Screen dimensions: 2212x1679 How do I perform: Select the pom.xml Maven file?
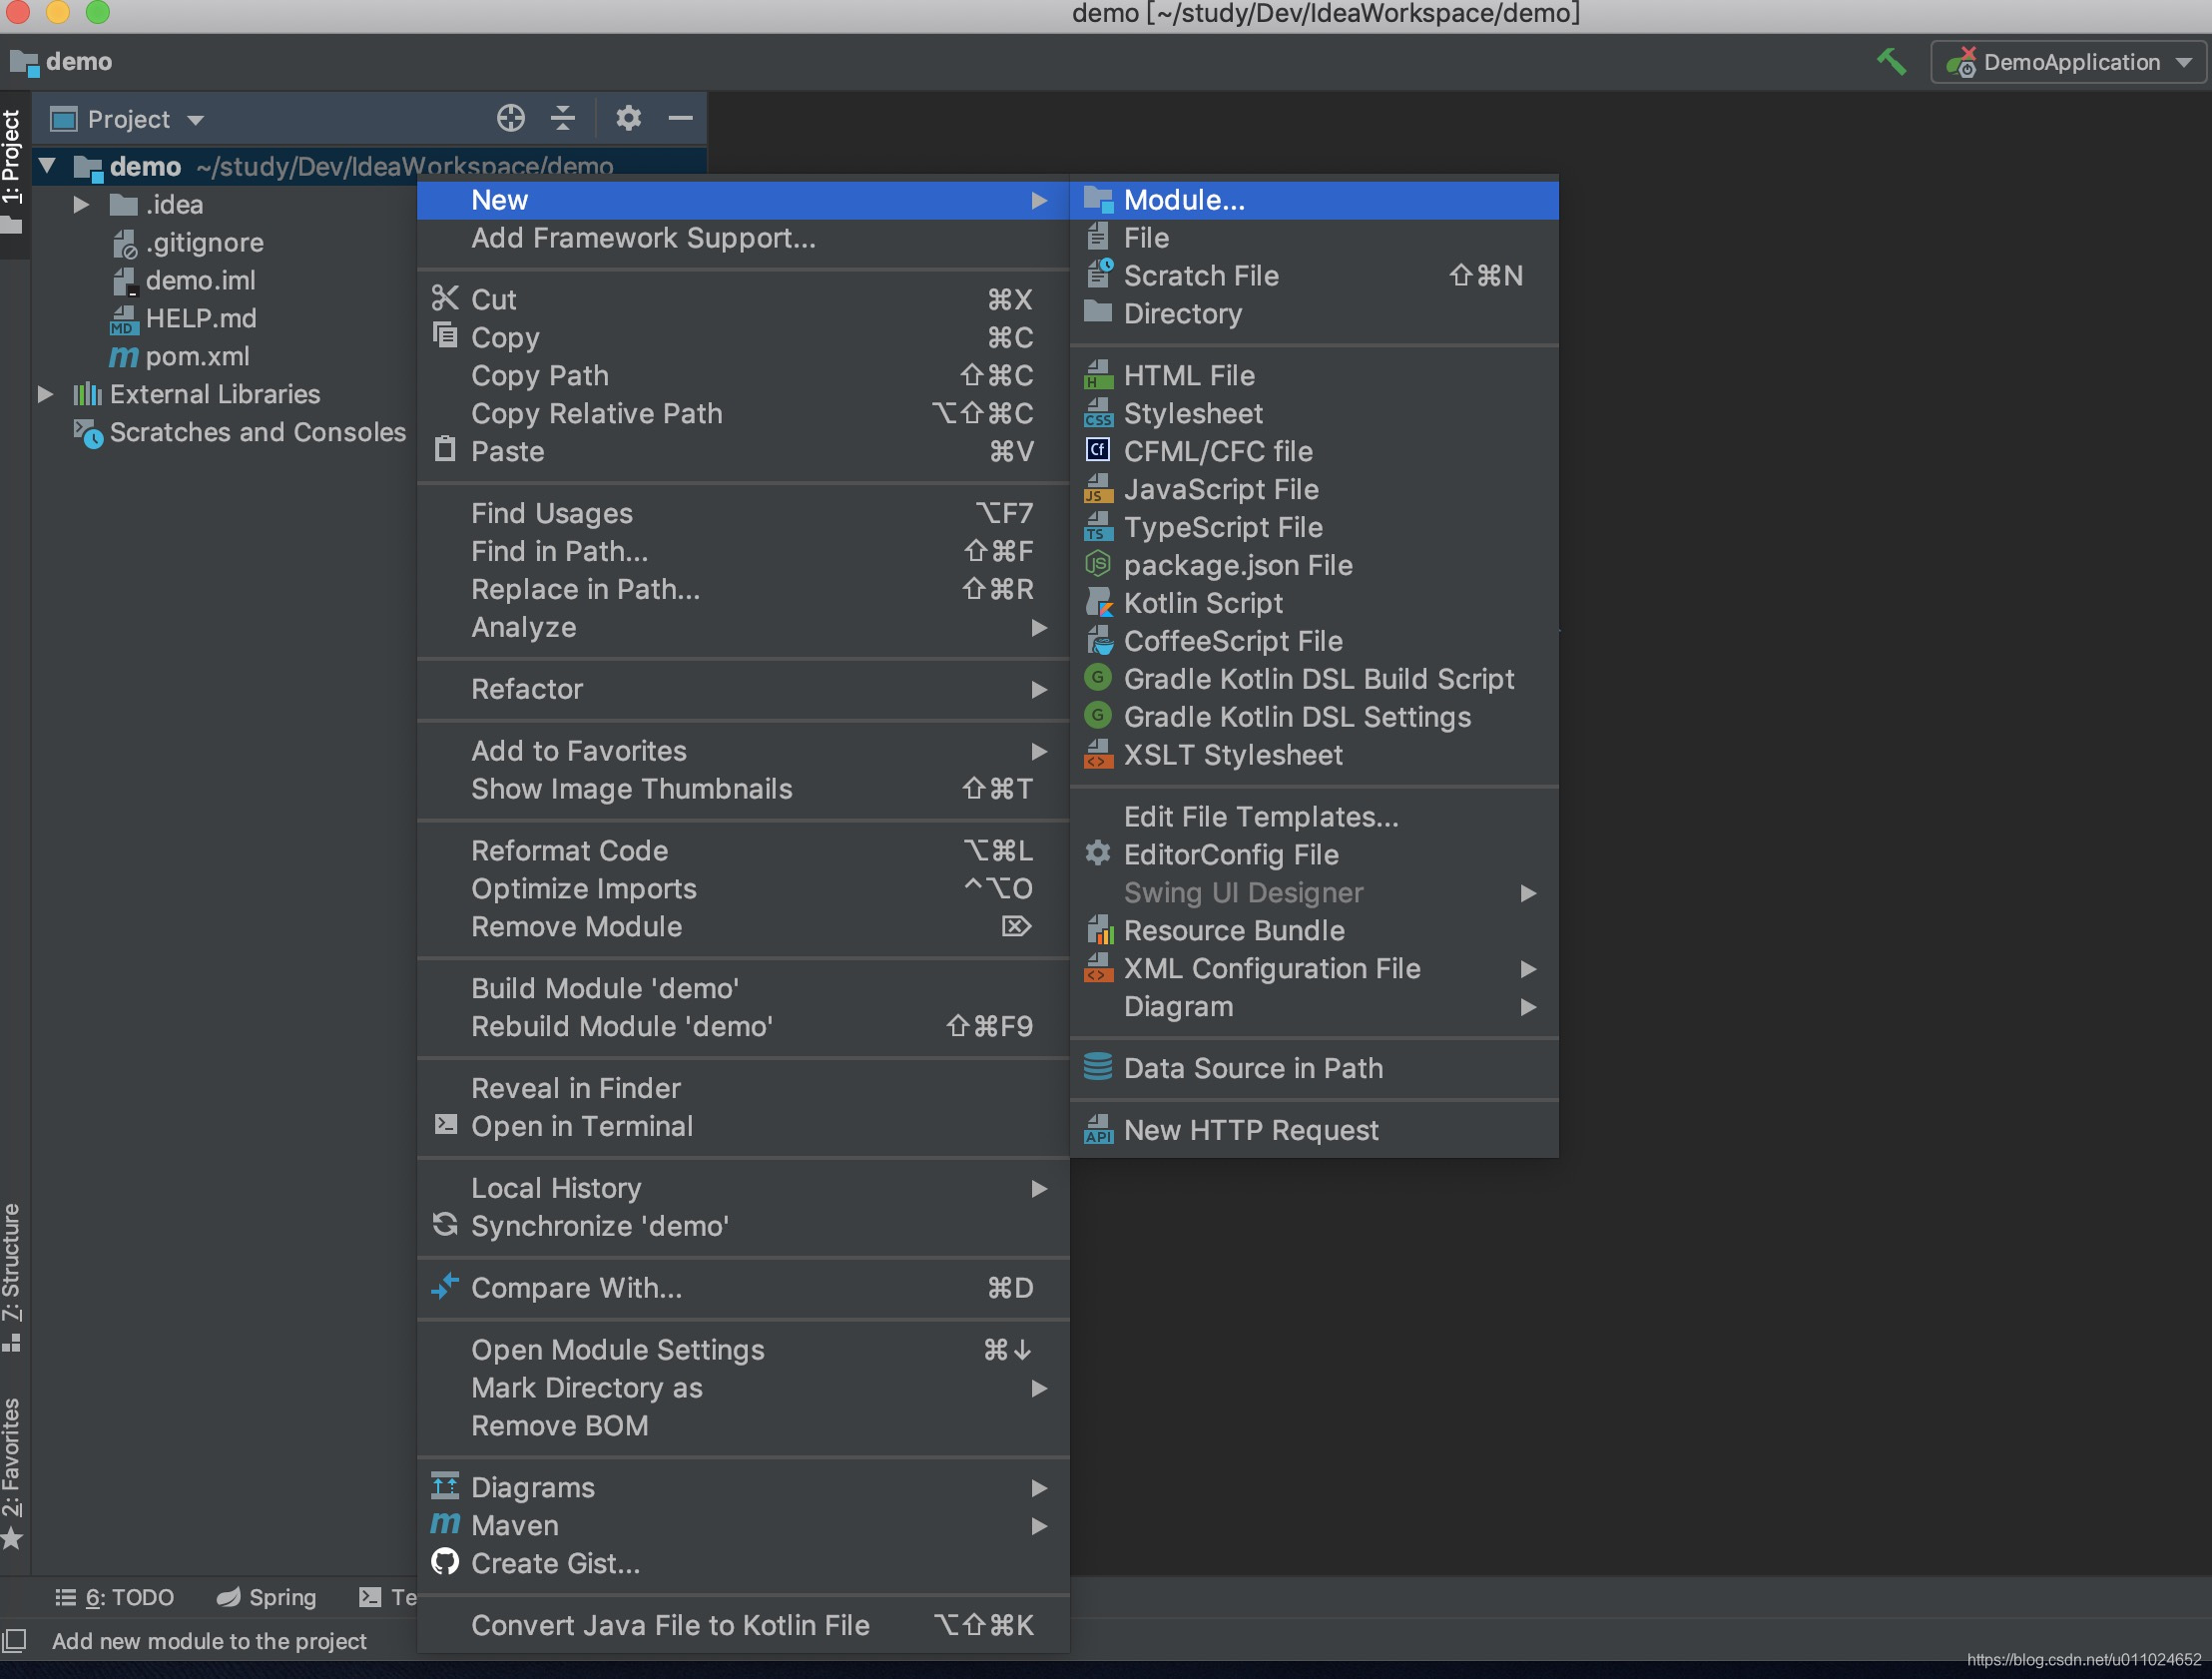pyautogui.click(x=197, y=356)
